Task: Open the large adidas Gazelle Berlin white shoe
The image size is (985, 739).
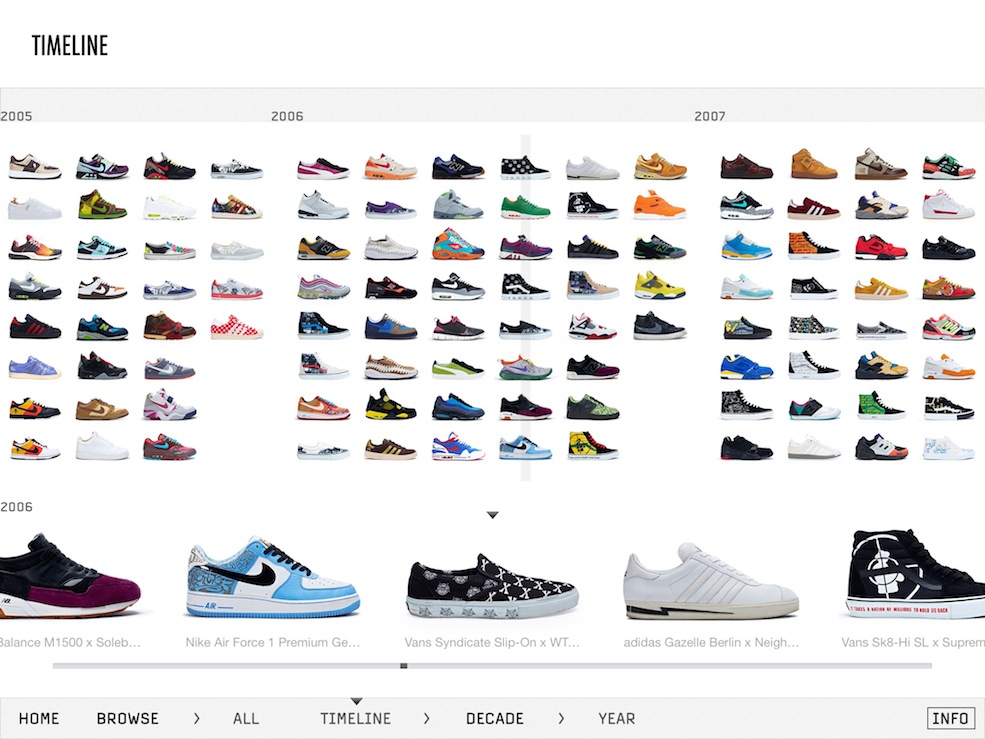Action: (711, 583)
